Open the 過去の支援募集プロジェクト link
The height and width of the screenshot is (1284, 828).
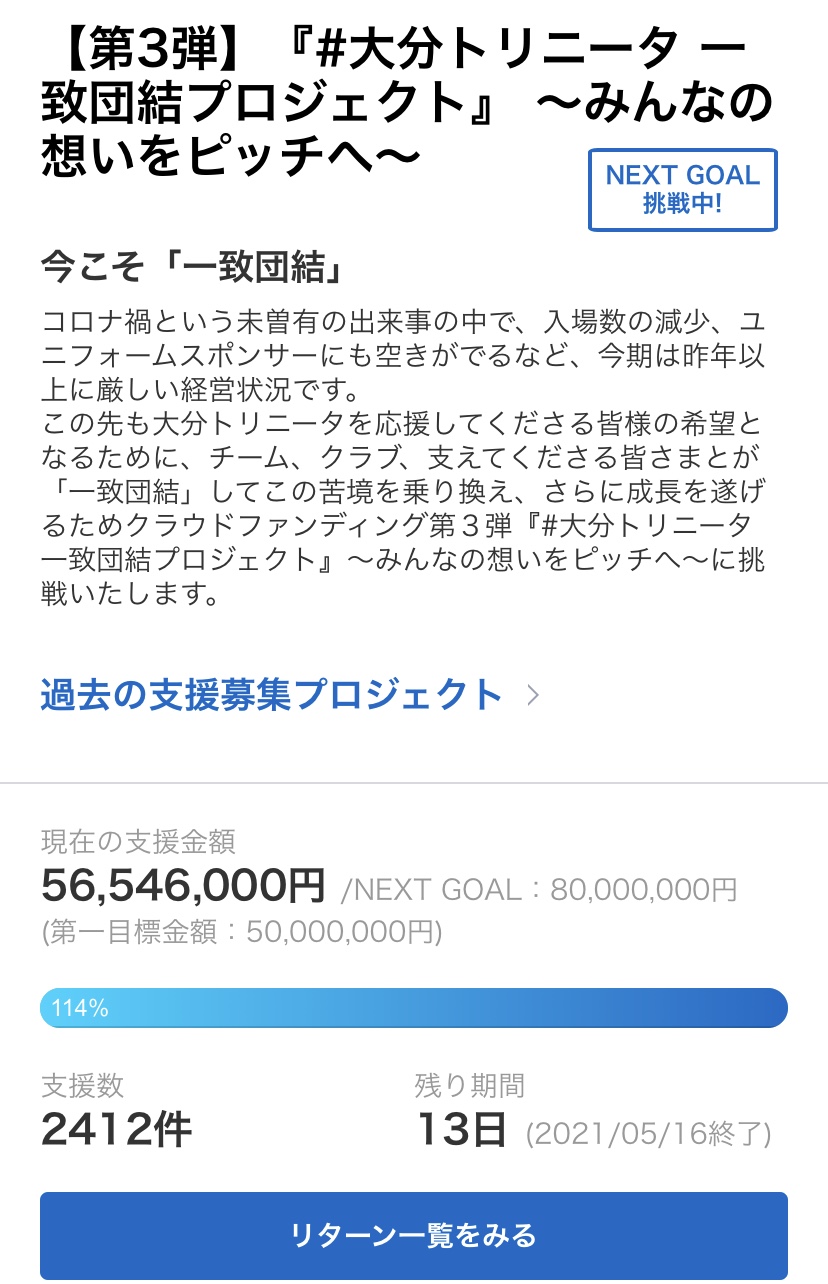[271, 695]
